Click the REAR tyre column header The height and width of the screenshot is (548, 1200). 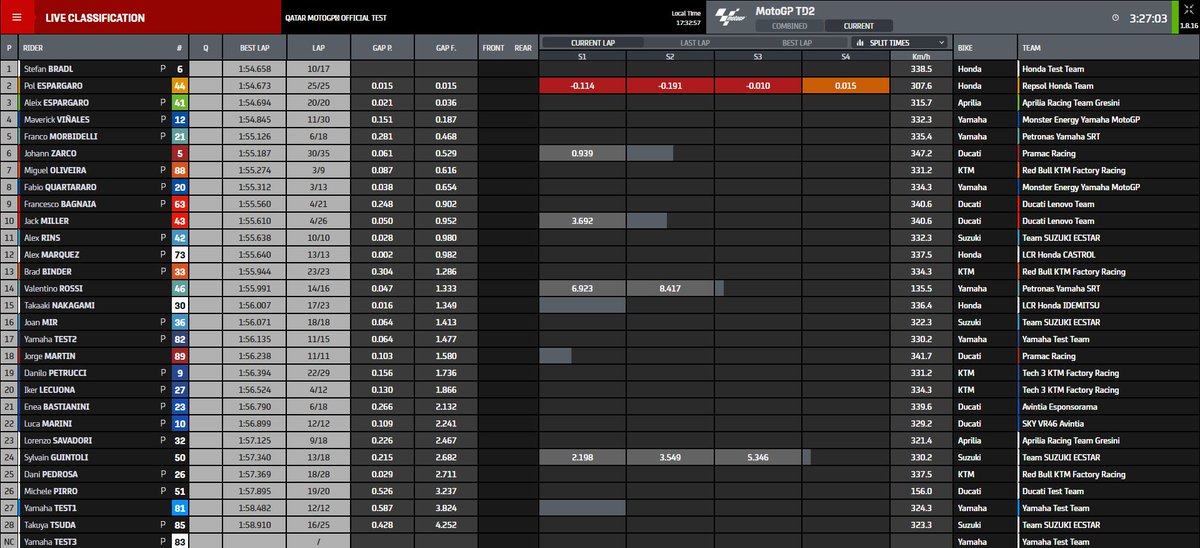tap(523, 48)
